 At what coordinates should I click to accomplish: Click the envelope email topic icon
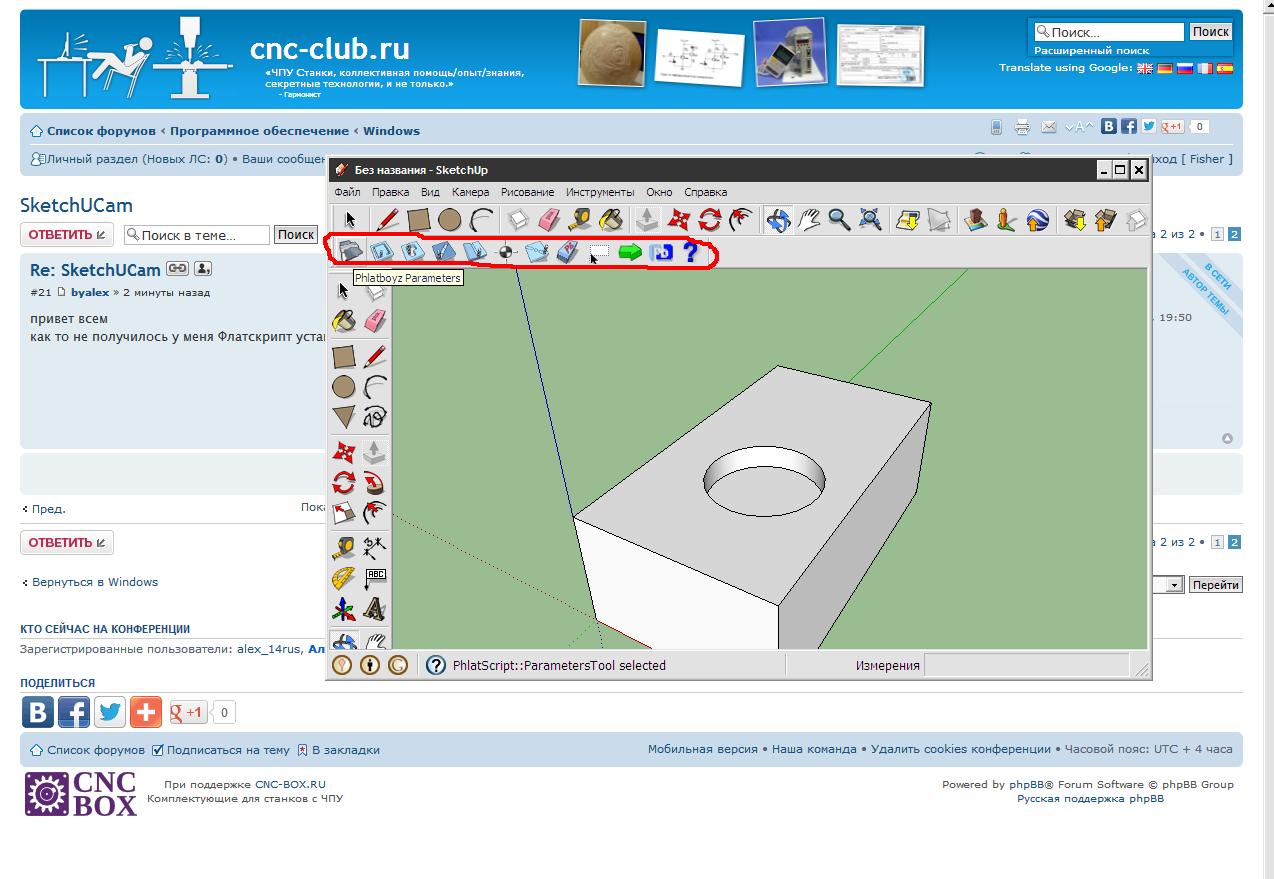pos(1048,127)
